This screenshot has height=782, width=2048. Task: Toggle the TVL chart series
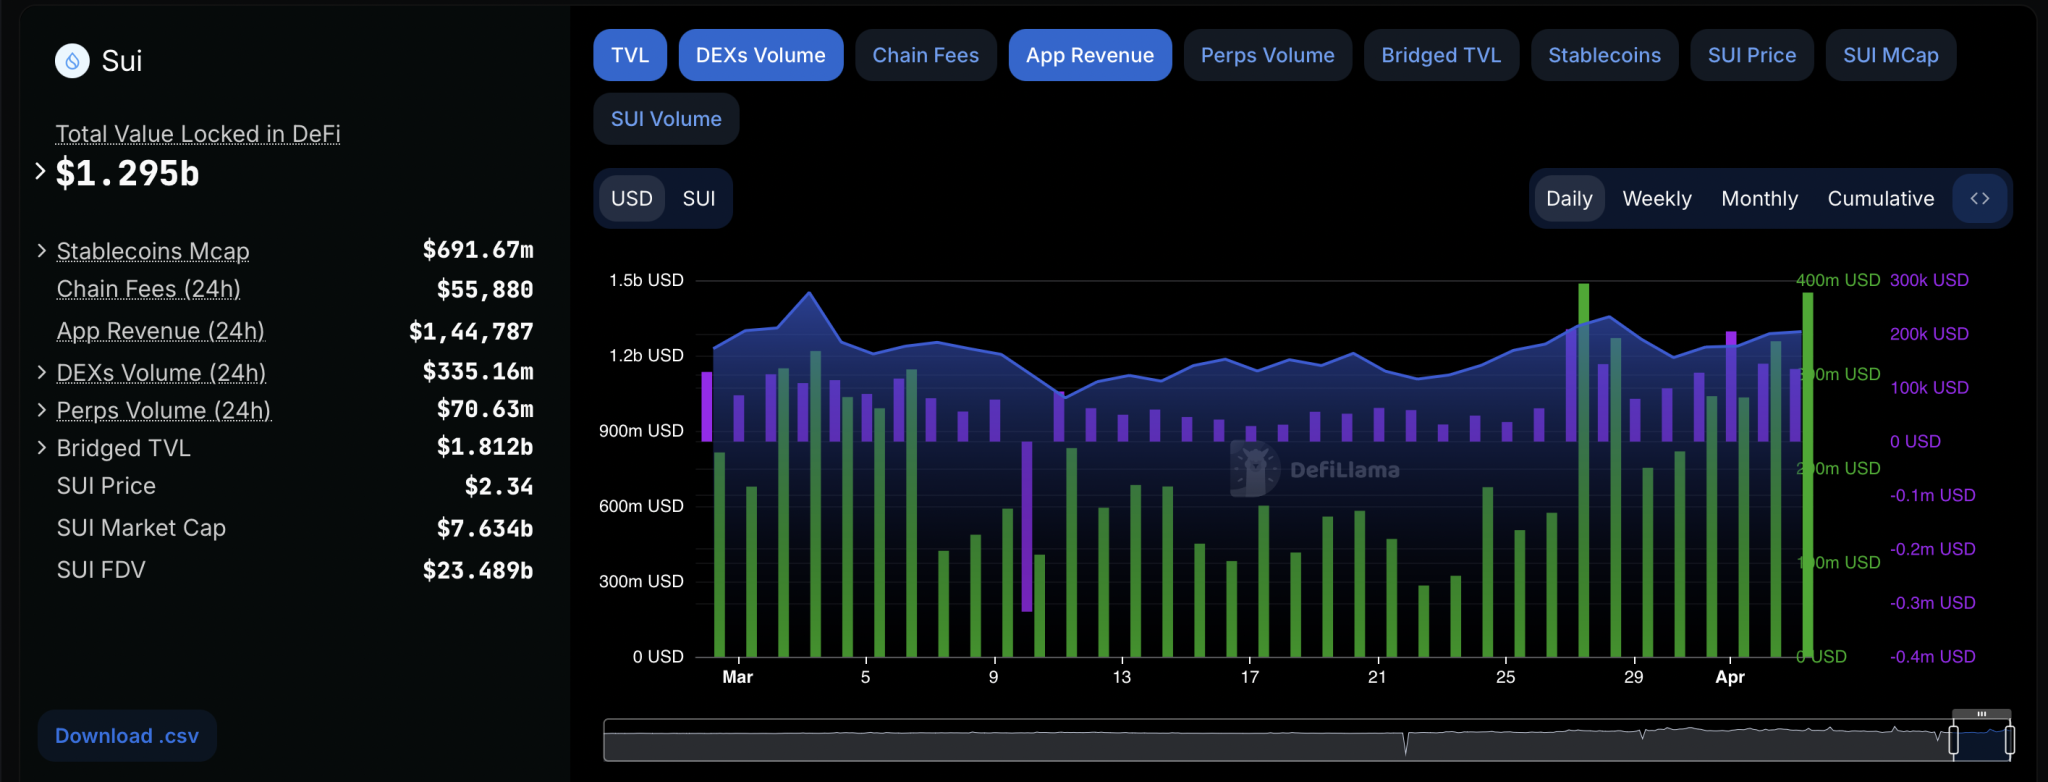(x=630, y=56)
